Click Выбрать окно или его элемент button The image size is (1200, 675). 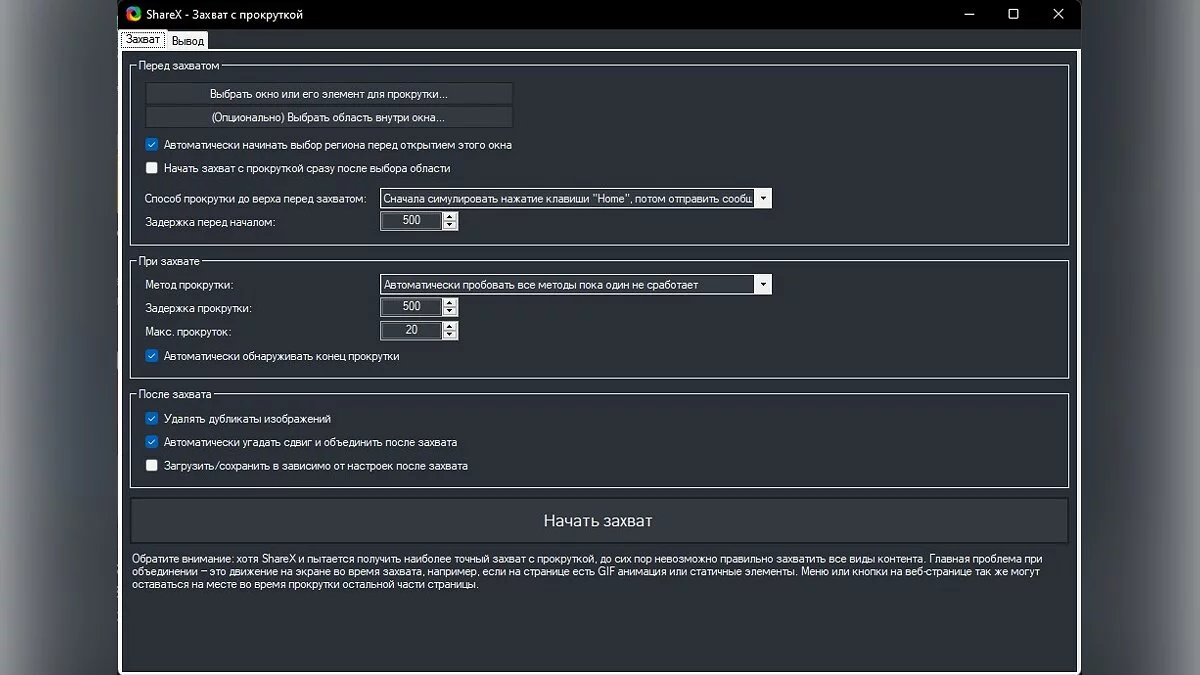pyautogui.click(x=329, y=94)
